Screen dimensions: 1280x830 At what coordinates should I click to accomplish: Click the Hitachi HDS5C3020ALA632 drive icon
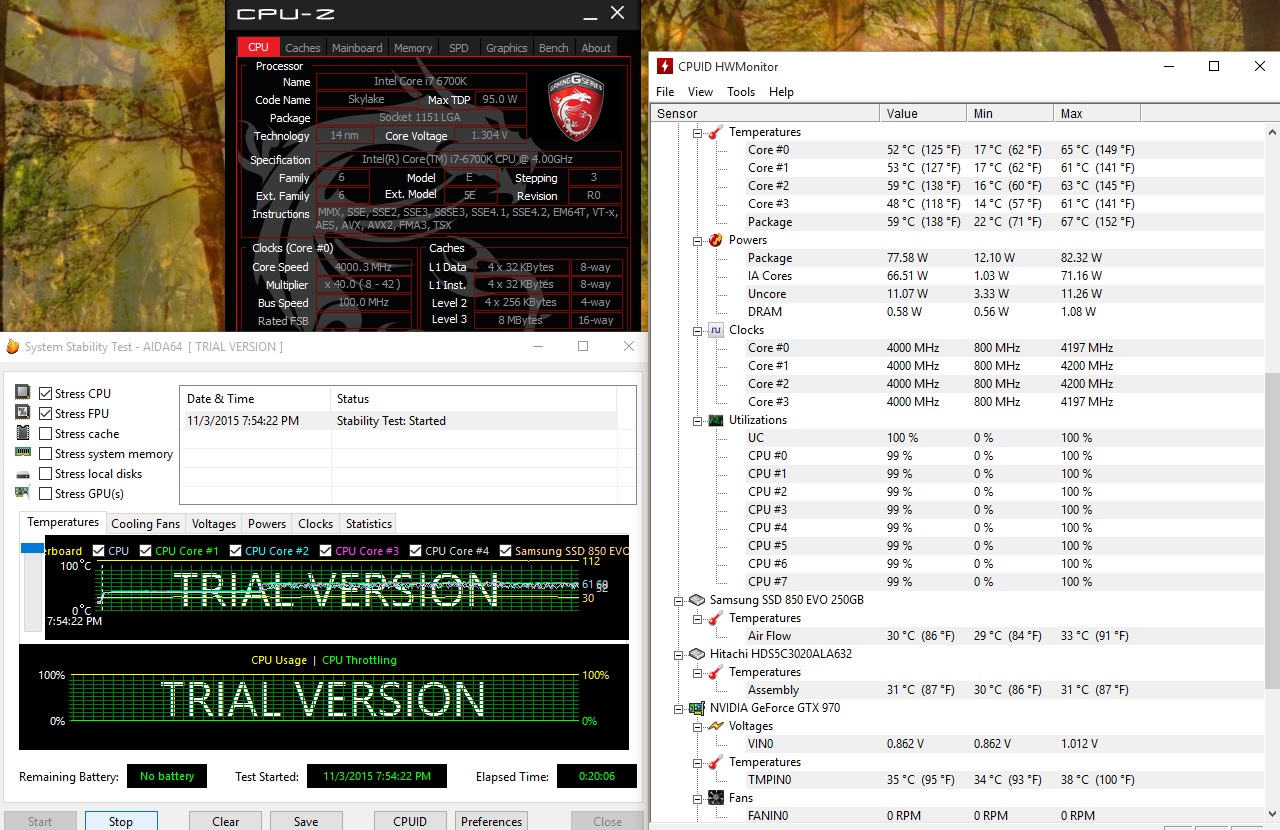[x=697, y=654]
